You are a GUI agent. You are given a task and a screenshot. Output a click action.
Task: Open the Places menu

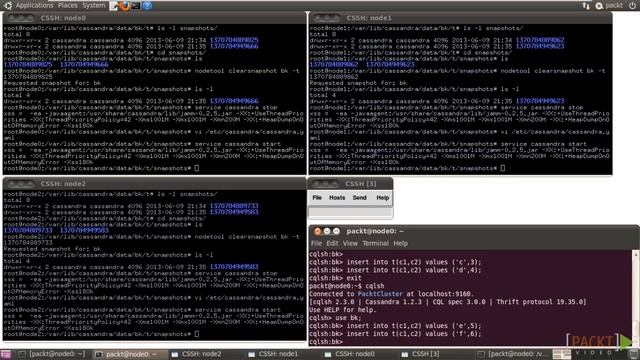tap(67, 5)
